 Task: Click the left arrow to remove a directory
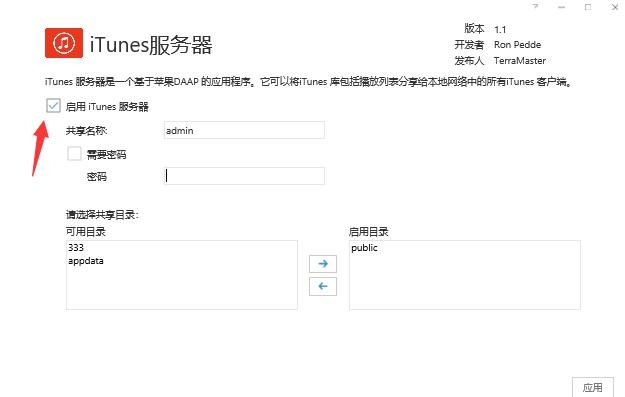coord(323,286)
